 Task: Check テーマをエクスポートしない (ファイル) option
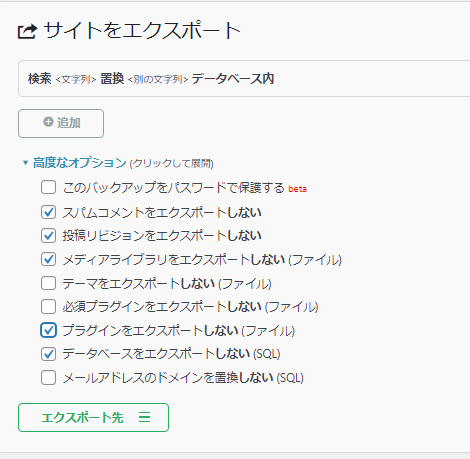pos(48,283)
